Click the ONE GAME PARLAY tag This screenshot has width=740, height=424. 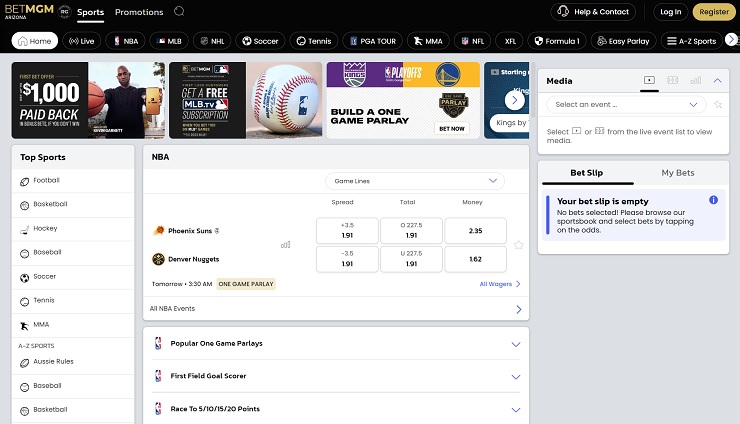click(246, 284)
